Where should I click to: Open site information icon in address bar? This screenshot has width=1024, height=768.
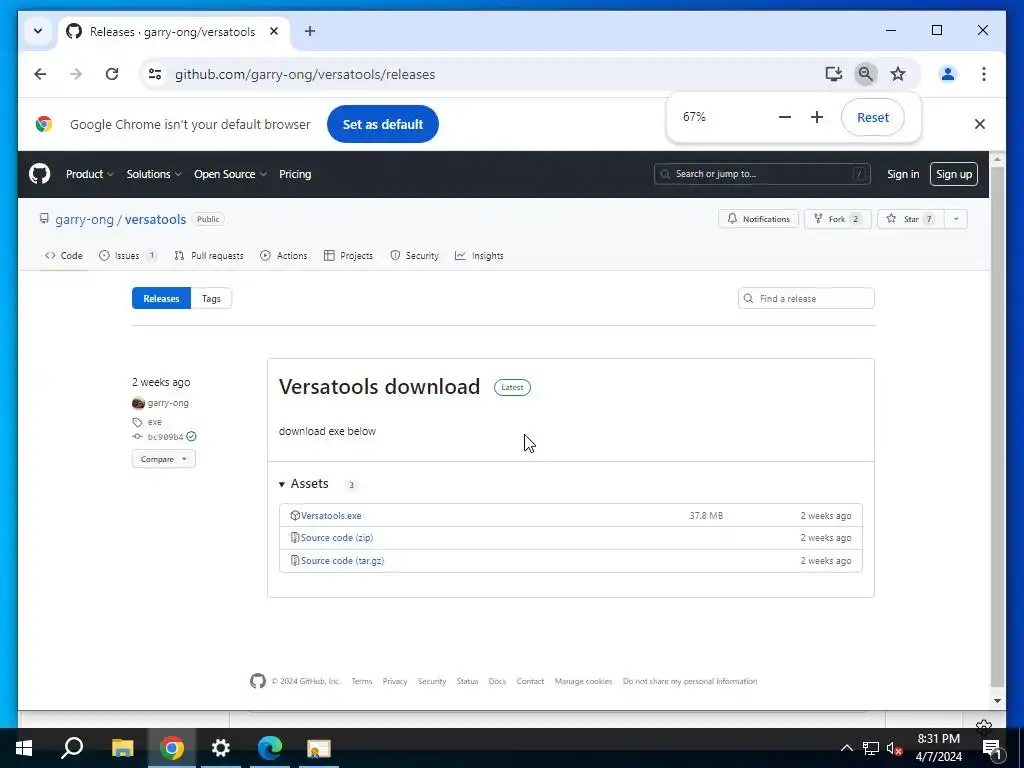coord(155,74)
